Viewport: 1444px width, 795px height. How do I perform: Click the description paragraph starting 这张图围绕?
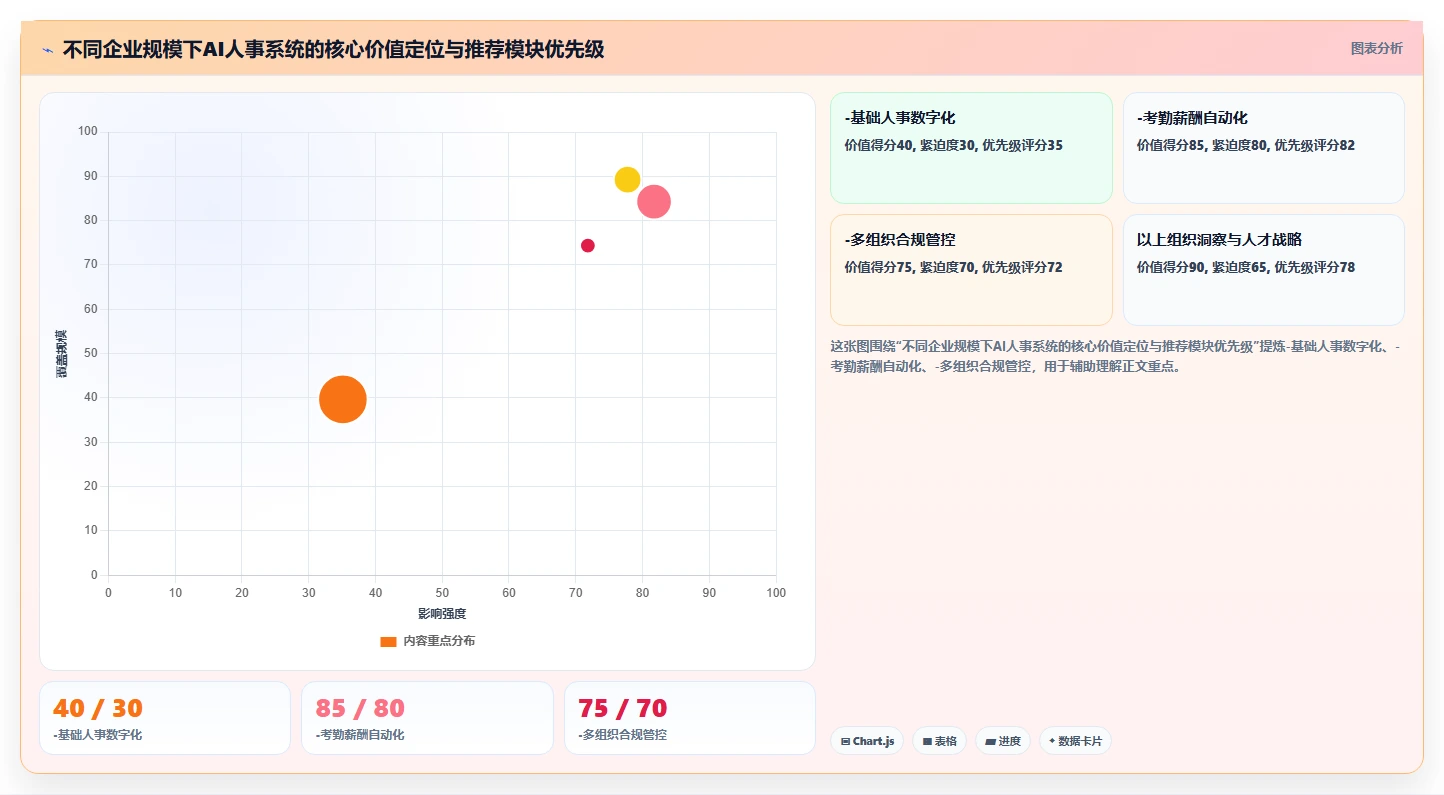click(1116, 356)
